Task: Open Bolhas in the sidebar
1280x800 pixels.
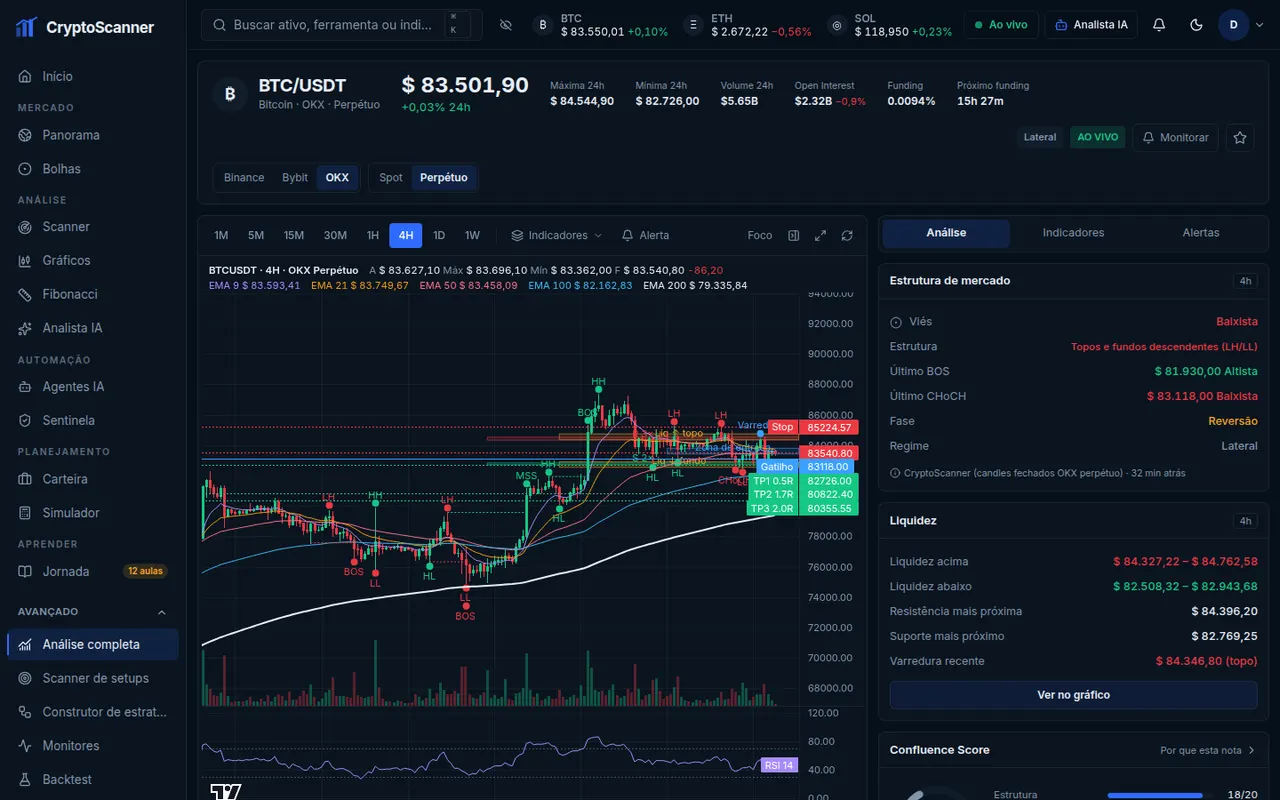Action: click(x=92, y=169)
